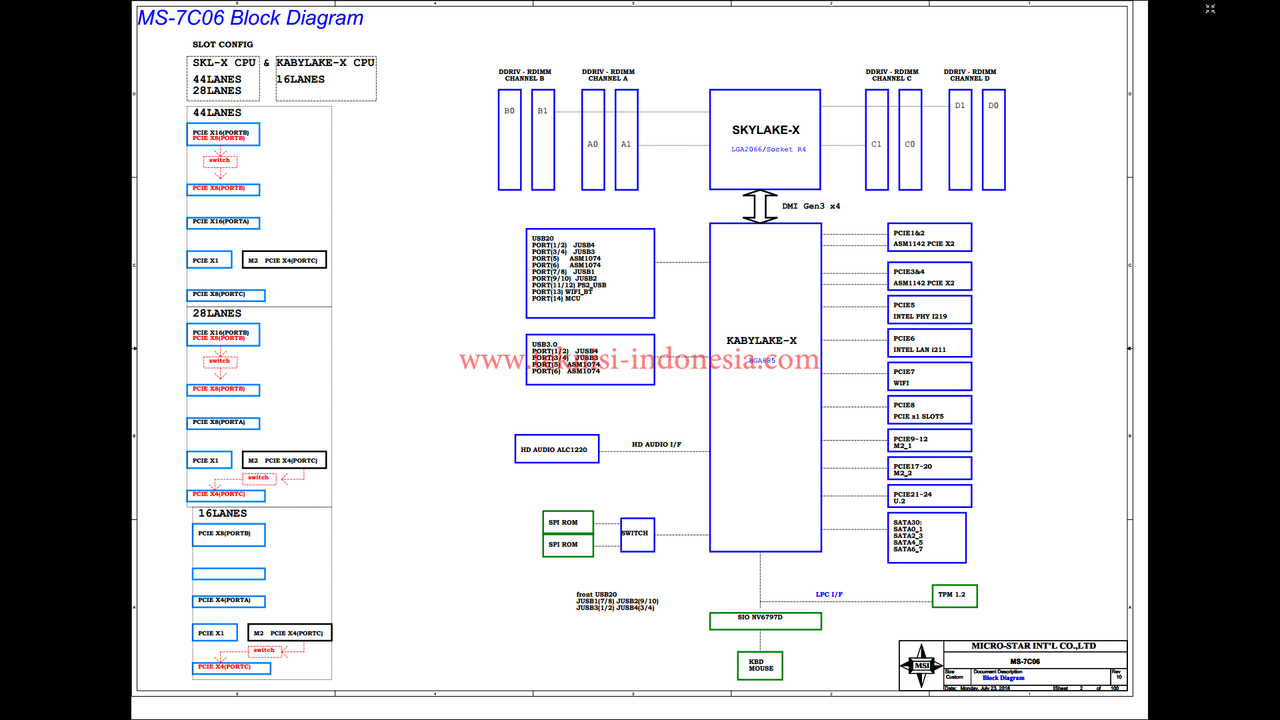The height and width of the screenshot is (720, 1280).
Task: Click the KABYLAKE-X CPU dashed box
Action: tap(326, 78)
